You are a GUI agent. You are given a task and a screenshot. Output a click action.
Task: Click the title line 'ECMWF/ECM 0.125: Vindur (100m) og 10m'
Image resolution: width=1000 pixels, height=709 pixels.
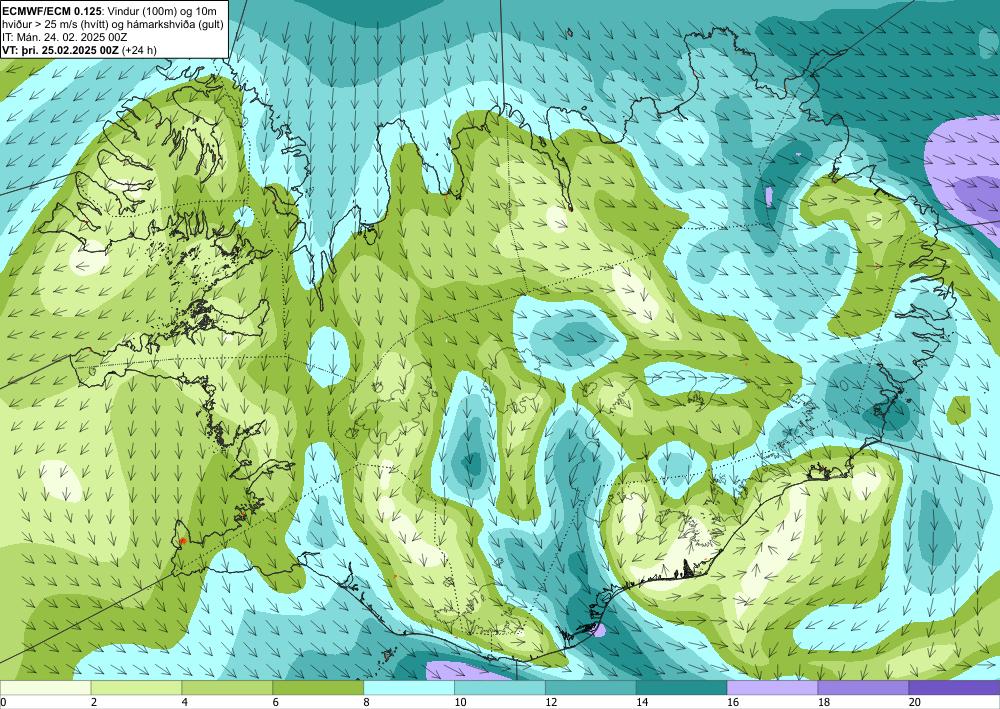[x=110, y=11]
